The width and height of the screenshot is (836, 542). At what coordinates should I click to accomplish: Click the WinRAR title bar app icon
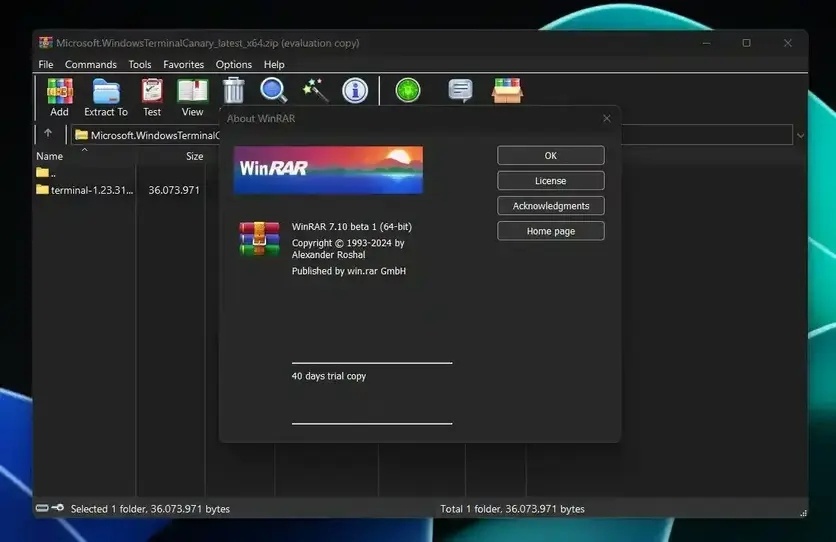46,43
